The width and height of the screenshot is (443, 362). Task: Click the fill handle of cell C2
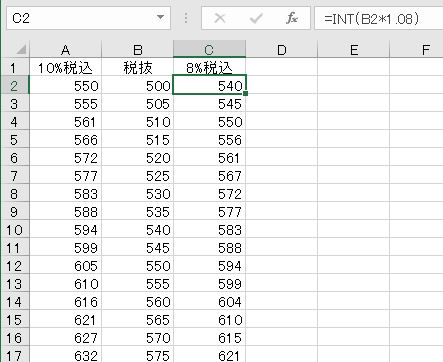[246, 94]
